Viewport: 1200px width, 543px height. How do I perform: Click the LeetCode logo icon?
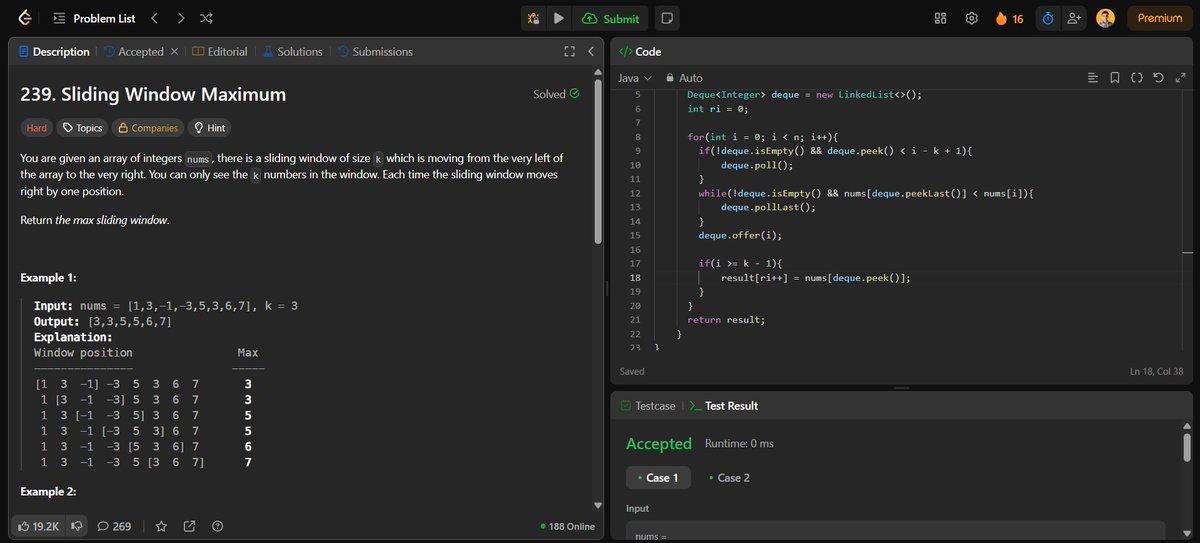[25, 18]
